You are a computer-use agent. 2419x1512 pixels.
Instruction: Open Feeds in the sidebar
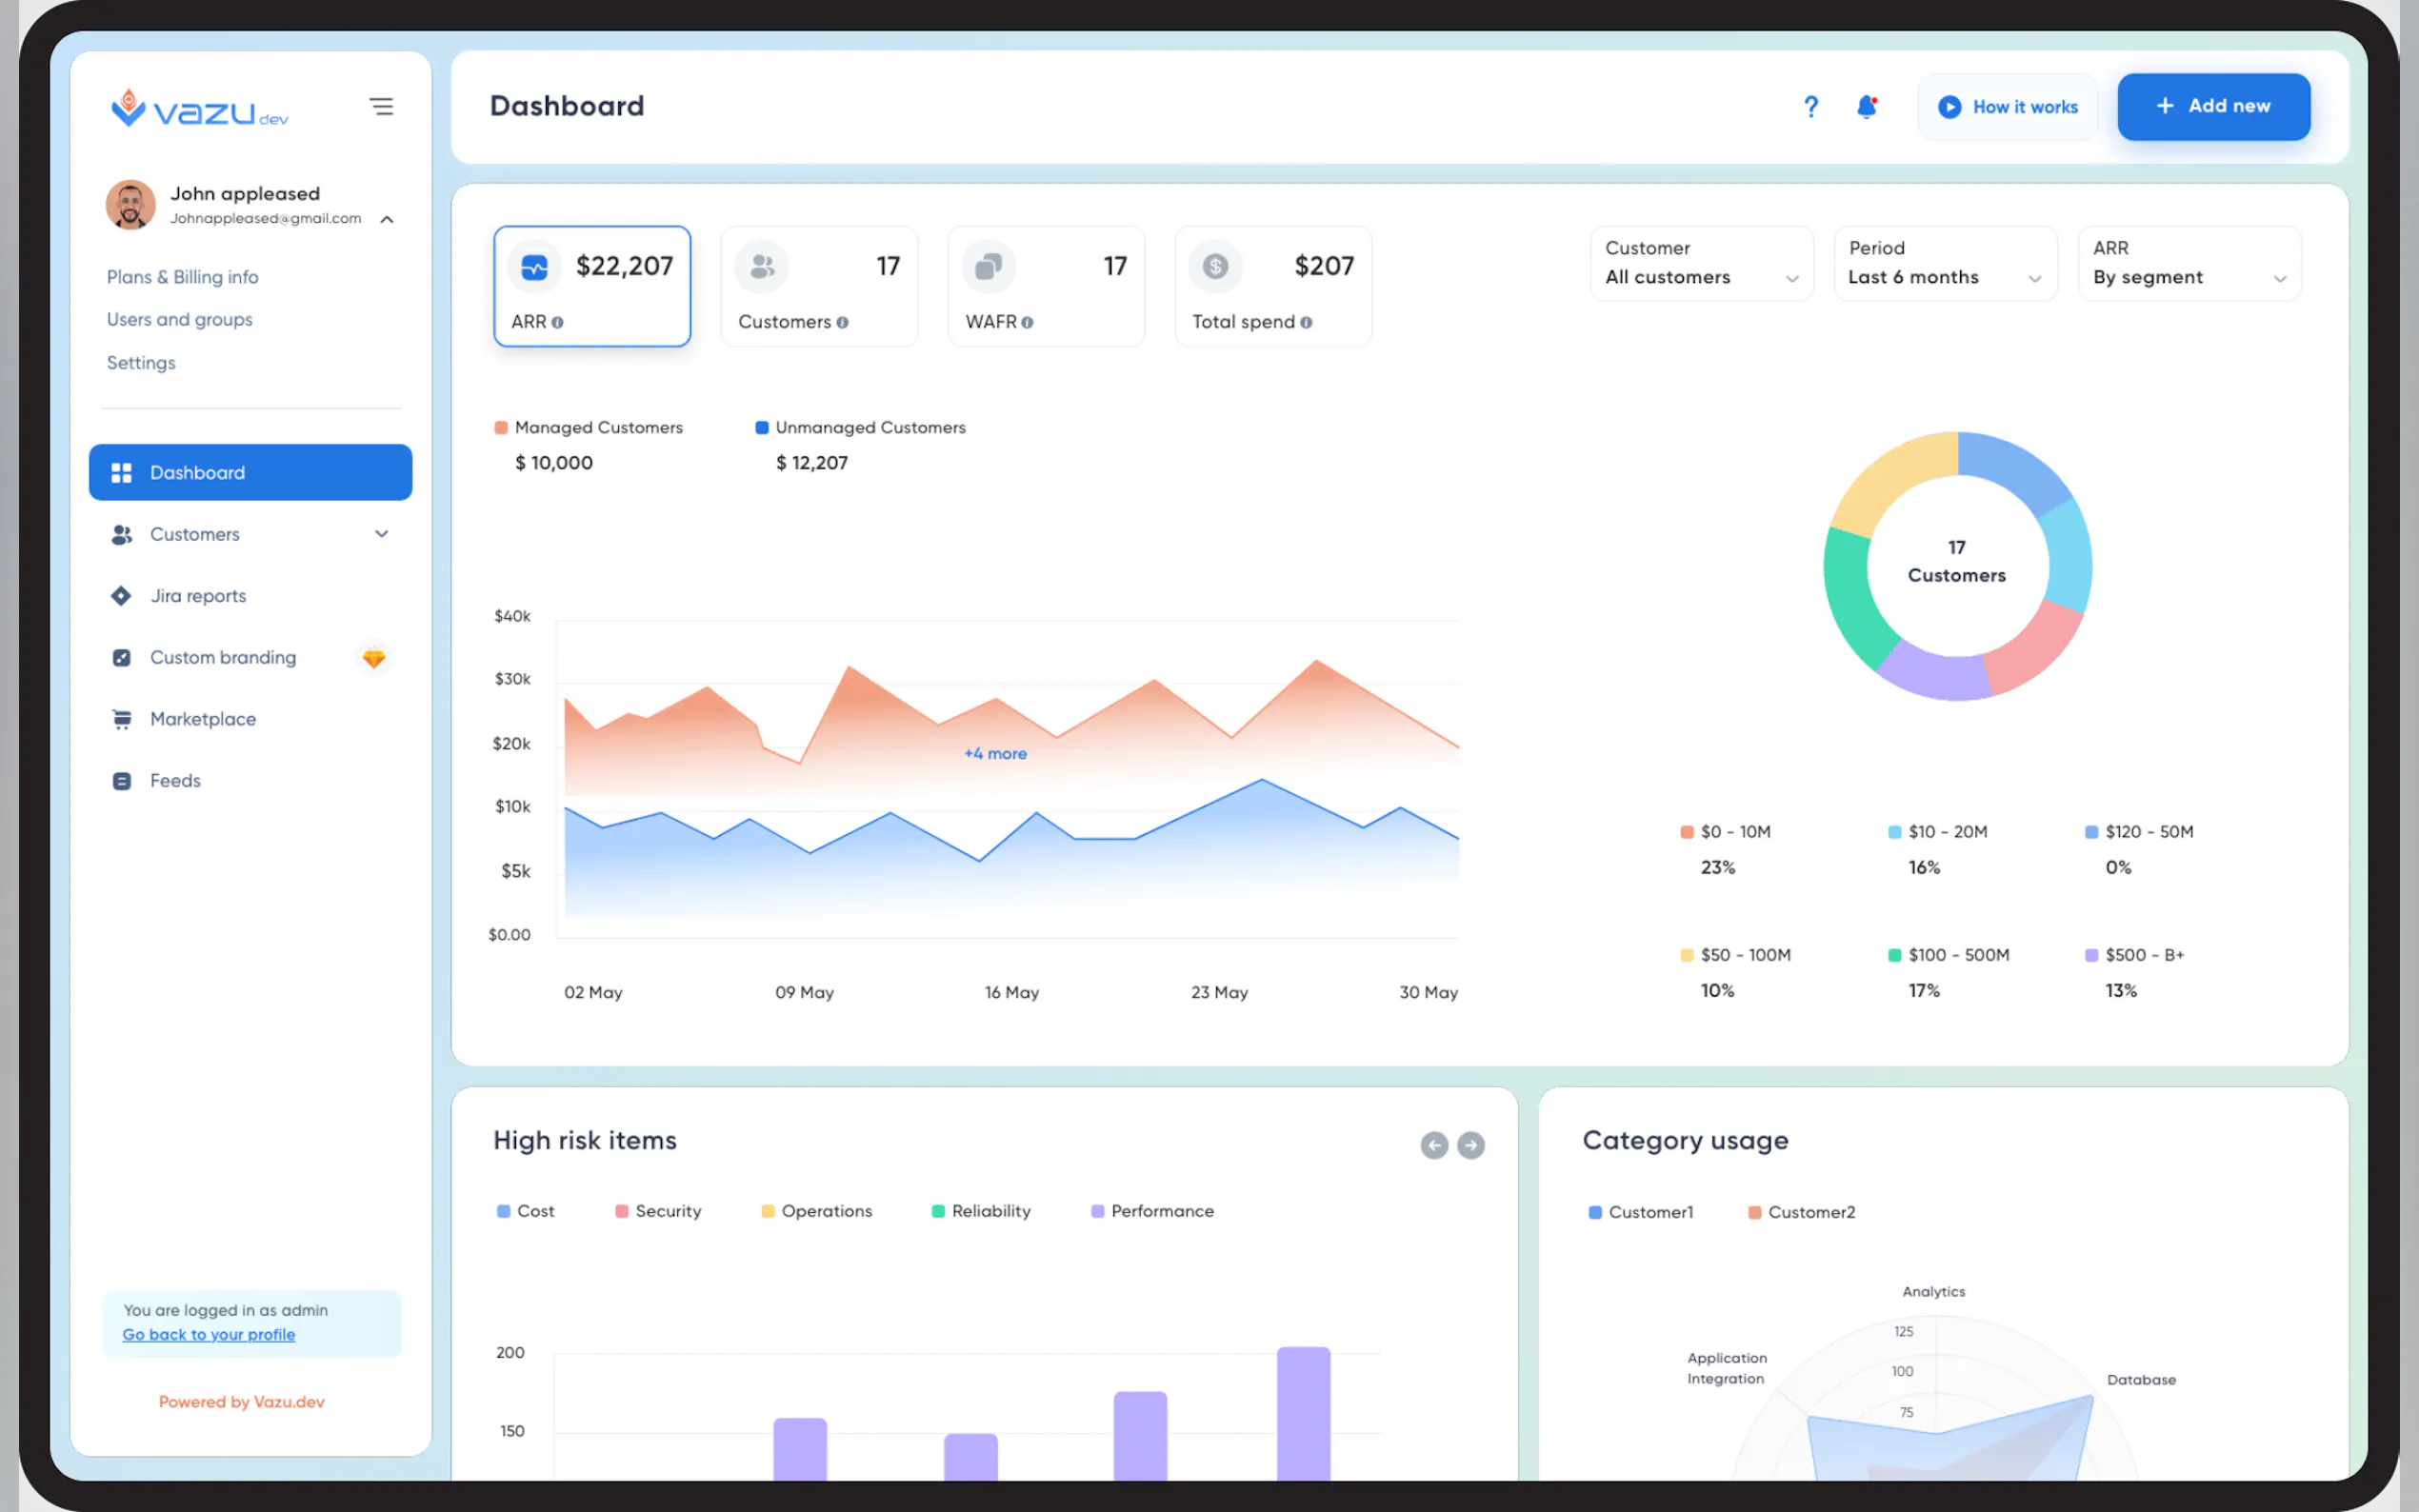point(250,781)
